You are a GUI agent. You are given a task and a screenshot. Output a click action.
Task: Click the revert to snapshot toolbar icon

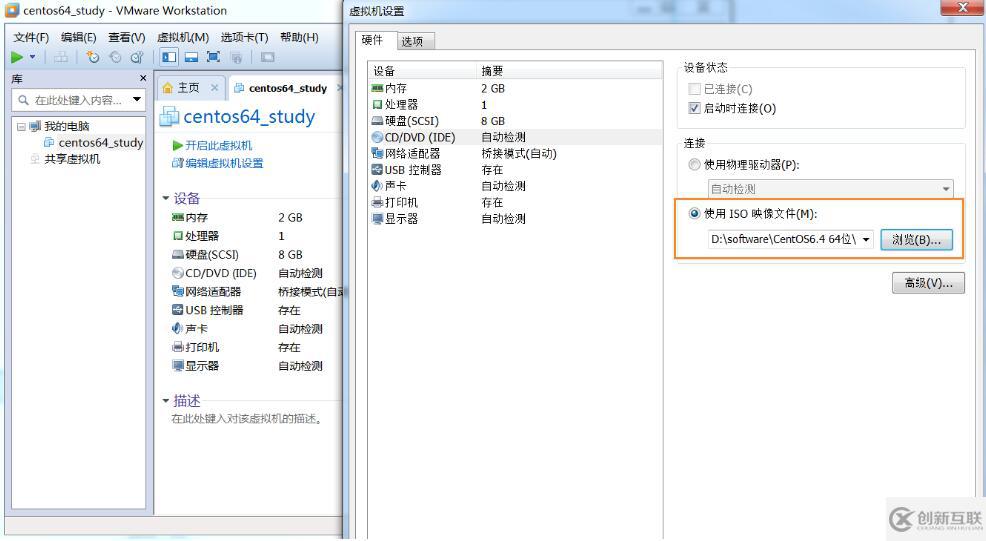tap(115, 57)
